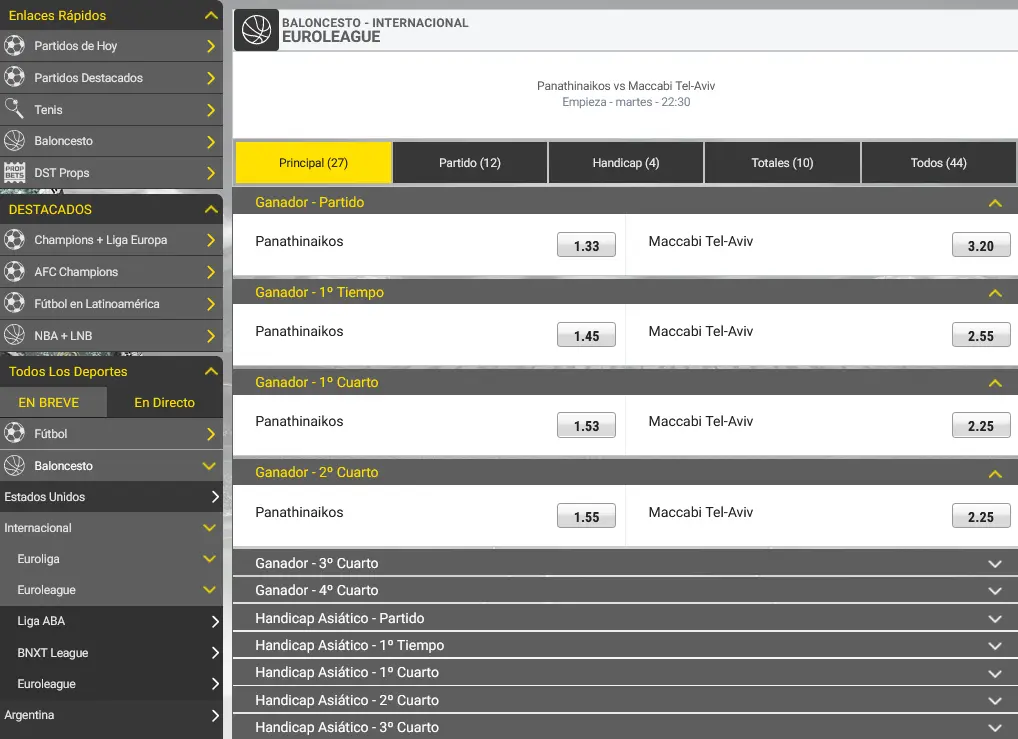Click the Champions + Liga Europa ball icon

(x=14, y=240)
